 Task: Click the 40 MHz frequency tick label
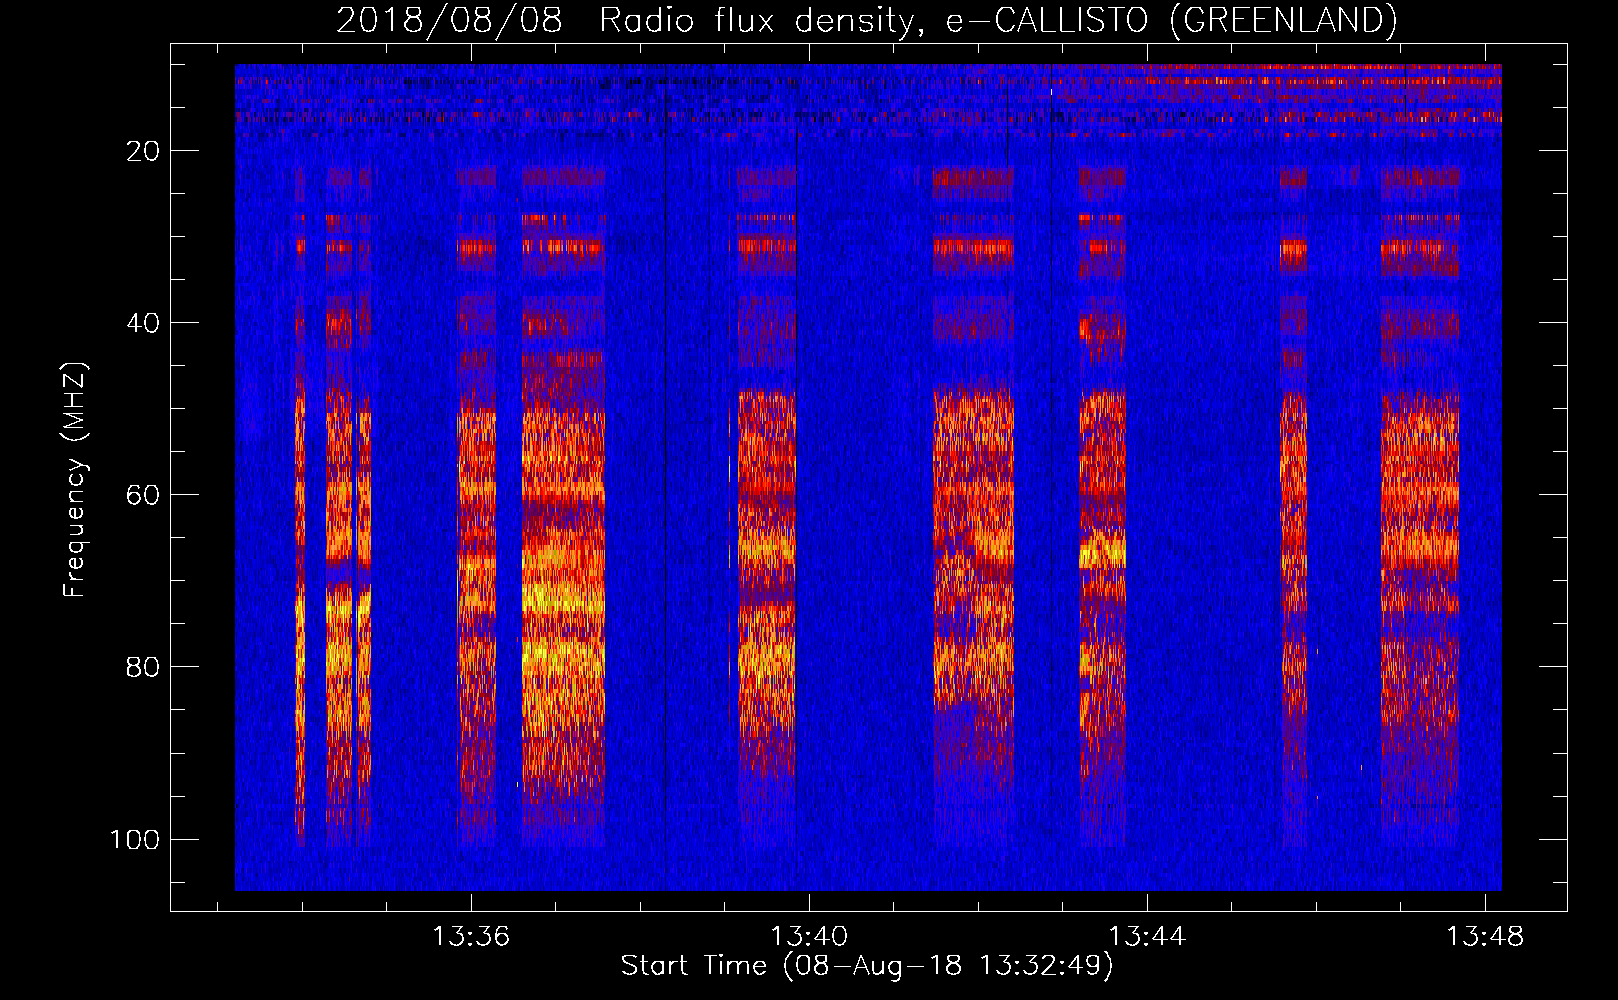[143, 323]
